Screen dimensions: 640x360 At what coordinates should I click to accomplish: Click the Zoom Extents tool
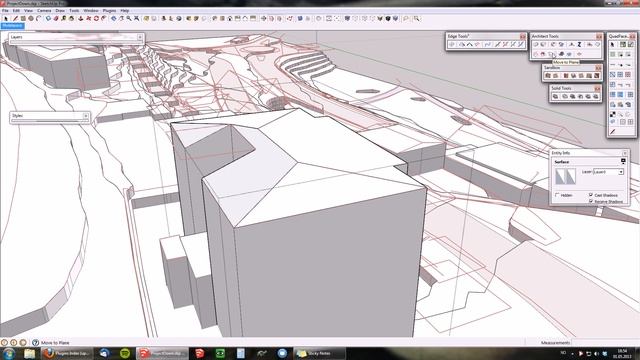136,18
